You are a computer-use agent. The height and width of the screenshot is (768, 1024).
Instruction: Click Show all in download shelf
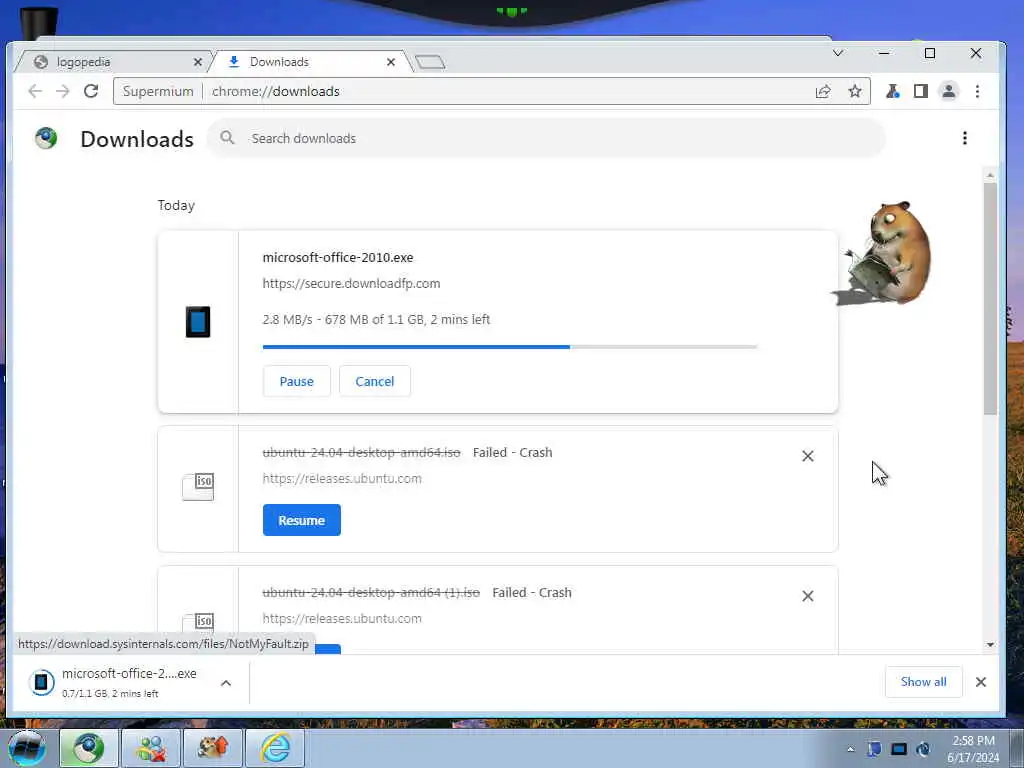tap(923, 682)
